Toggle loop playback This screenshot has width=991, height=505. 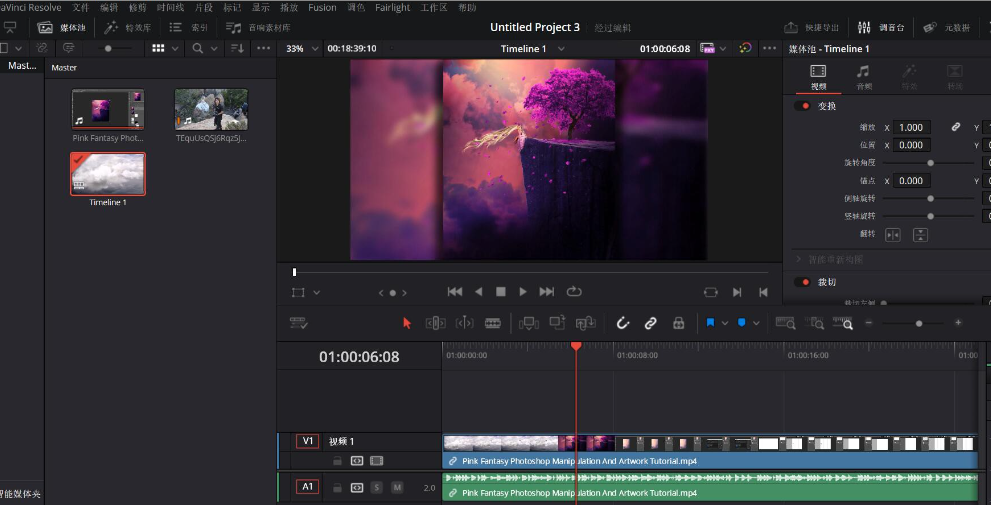pyautogui.click(x=574, y=291)
